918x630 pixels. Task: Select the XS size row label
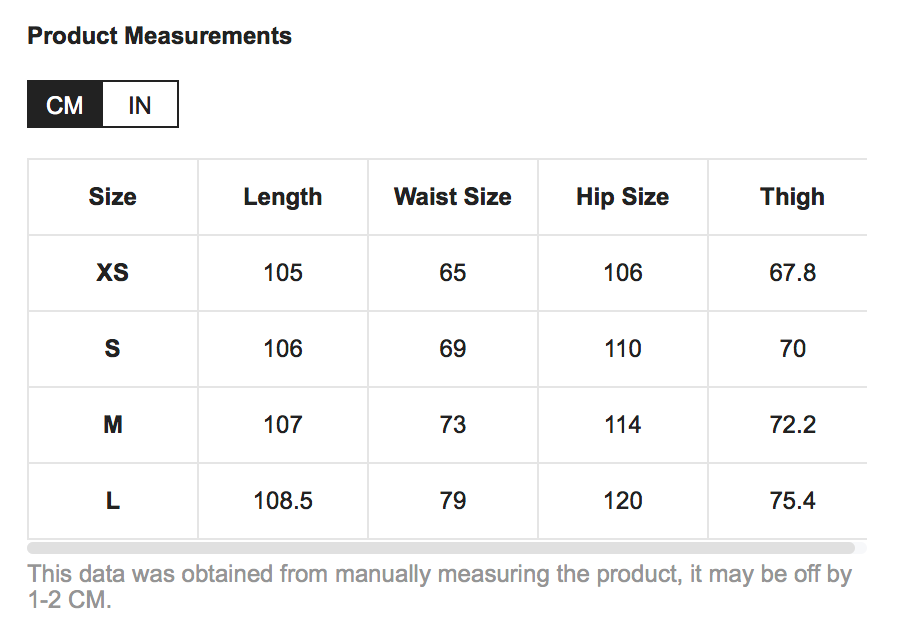[112, 273]
